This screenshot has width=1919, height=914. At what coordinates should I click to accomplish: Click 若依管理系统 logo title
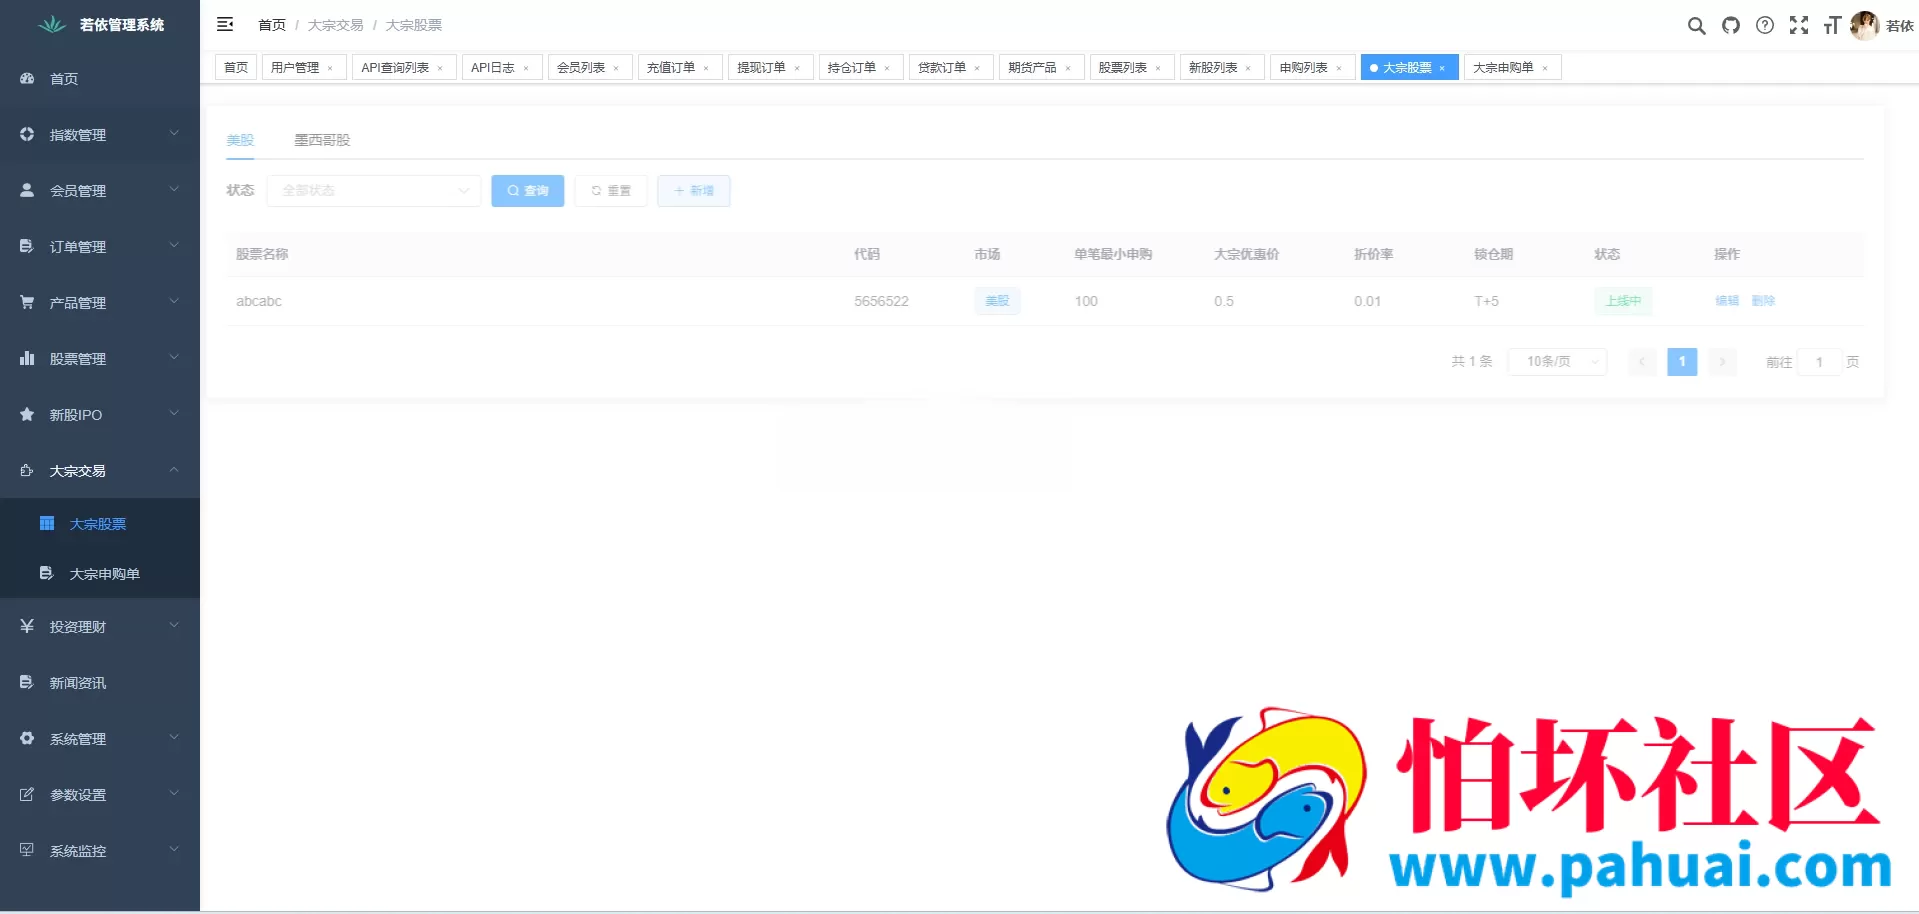pos(122,25)
